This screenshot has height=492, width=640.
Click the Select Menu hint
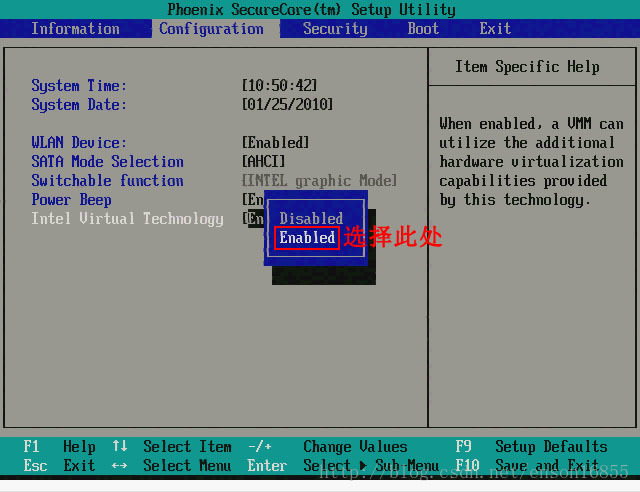point(172,465)
